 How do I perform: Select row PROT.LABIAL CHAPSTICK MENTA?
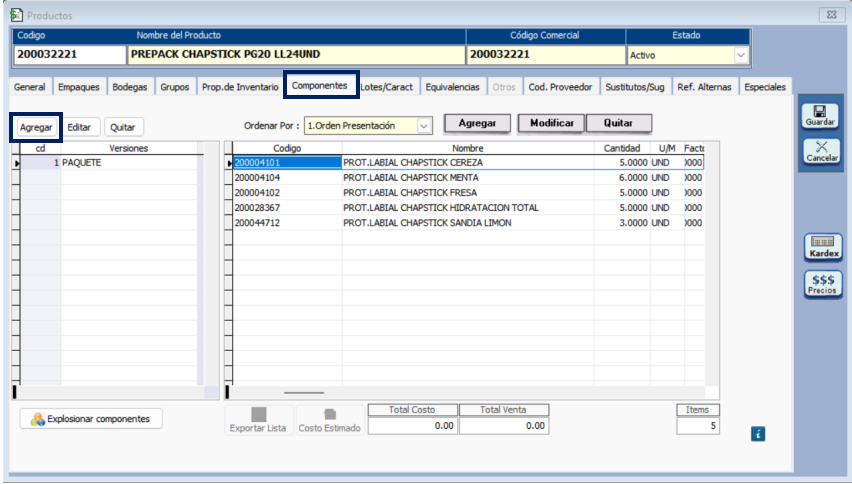coord(468,178)
